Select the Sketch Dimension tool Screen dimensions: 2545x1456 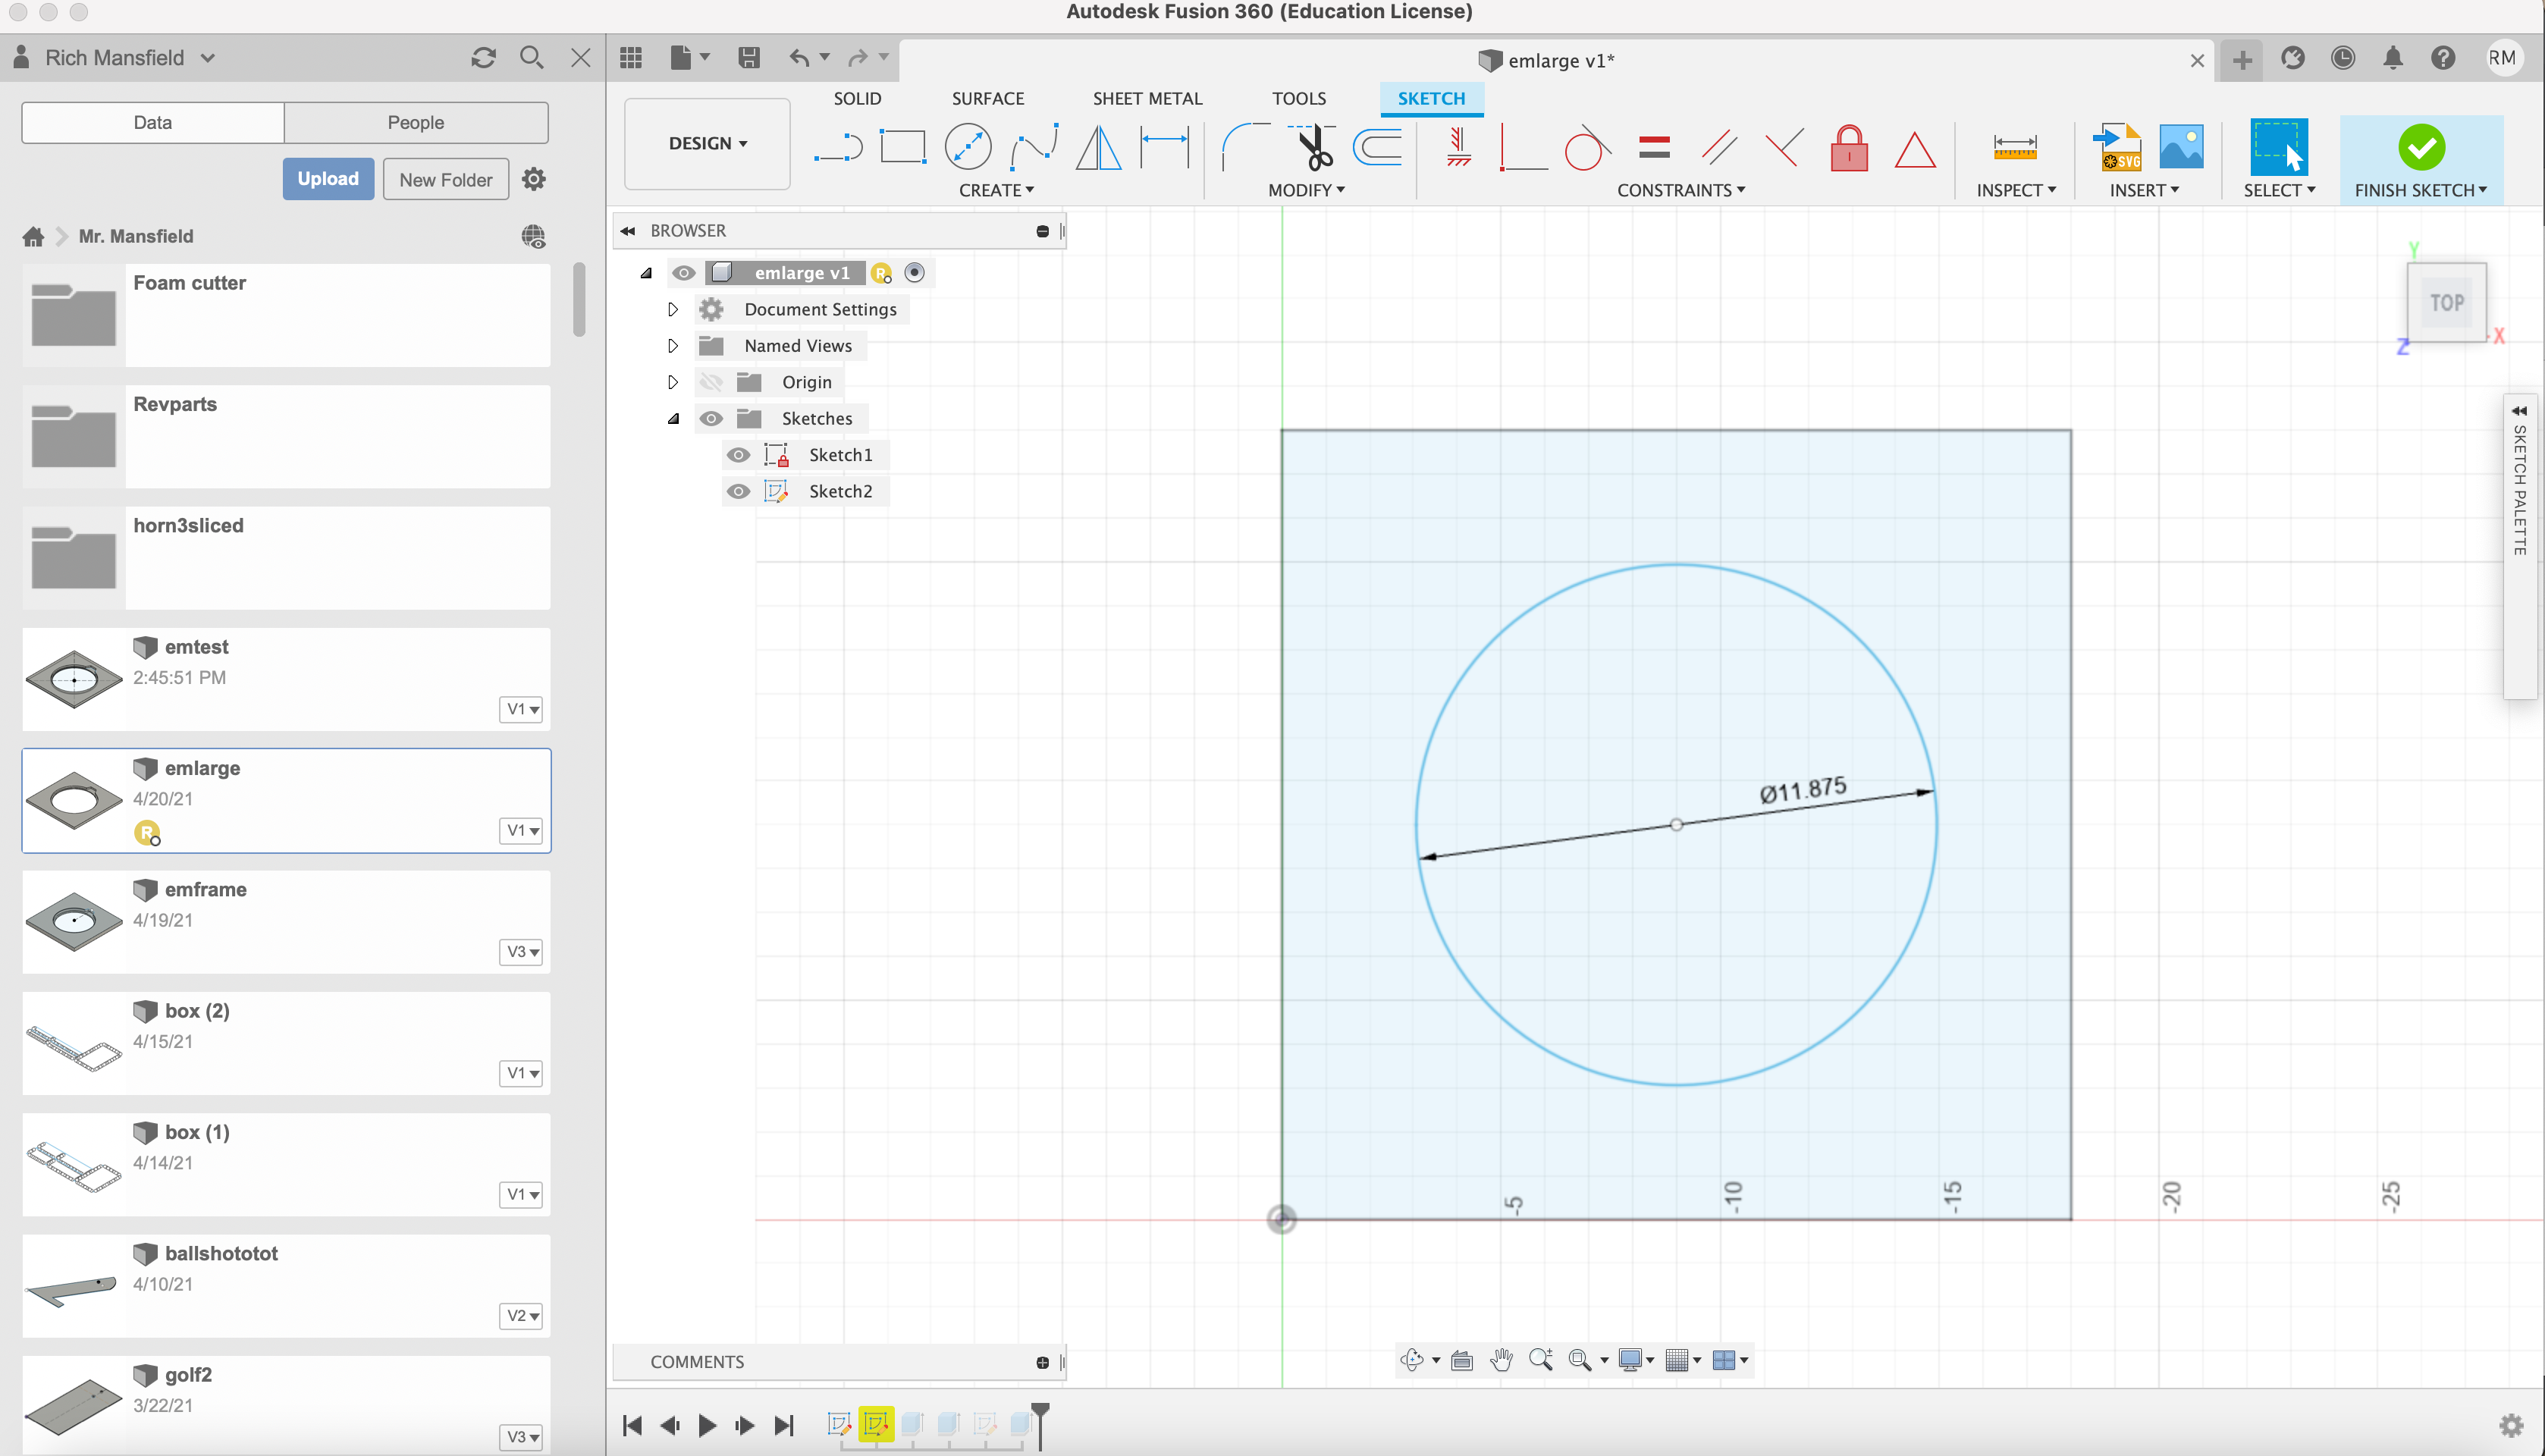tap(1165, 148)
